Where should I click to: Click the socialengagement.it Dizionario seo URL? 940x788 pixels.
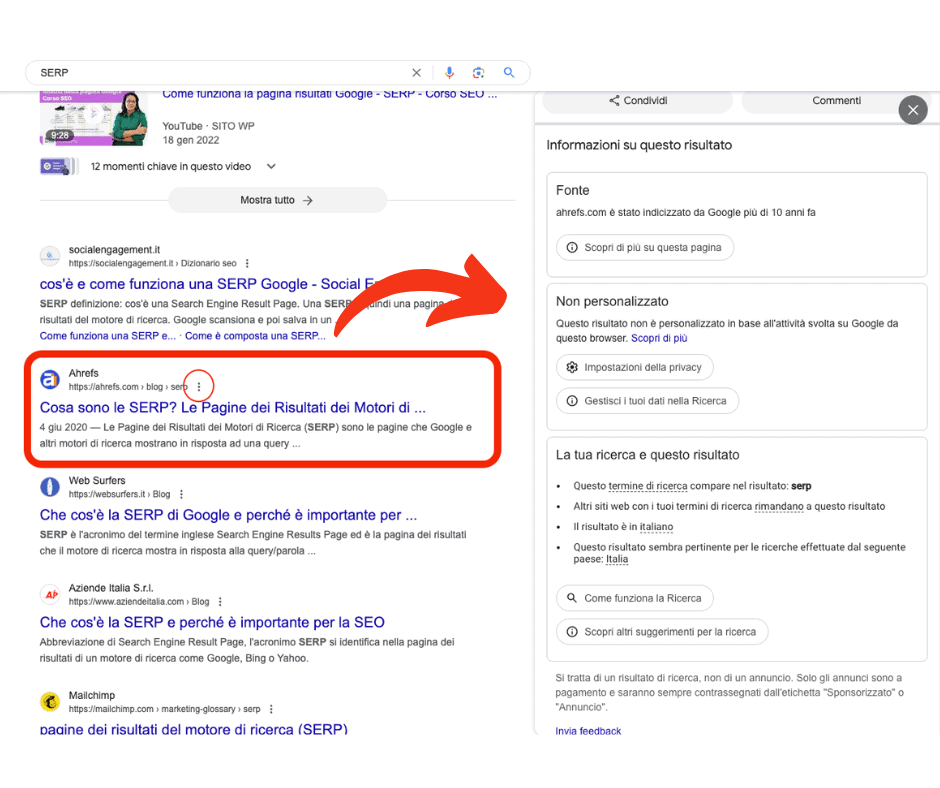click(153, 263)
